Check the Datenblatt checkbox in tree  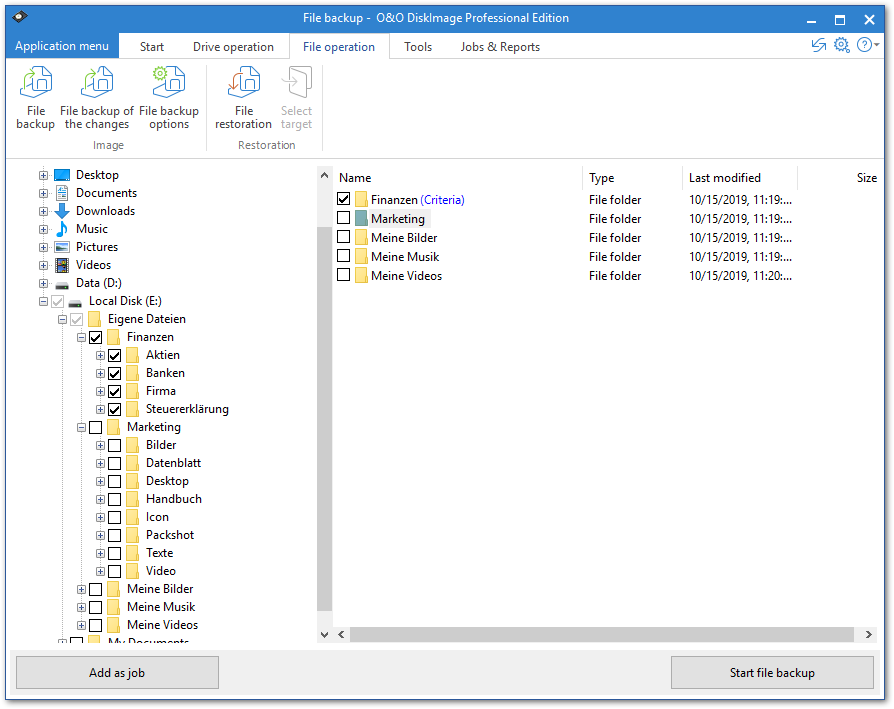pos(115,463)
